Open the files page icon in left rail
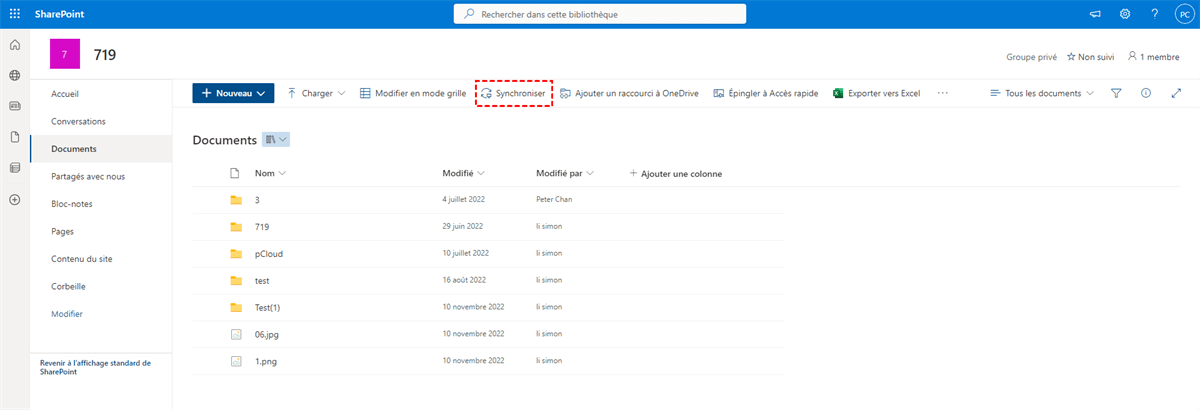Viewport: 1200px width, 410px height. [x=14, y=137]
